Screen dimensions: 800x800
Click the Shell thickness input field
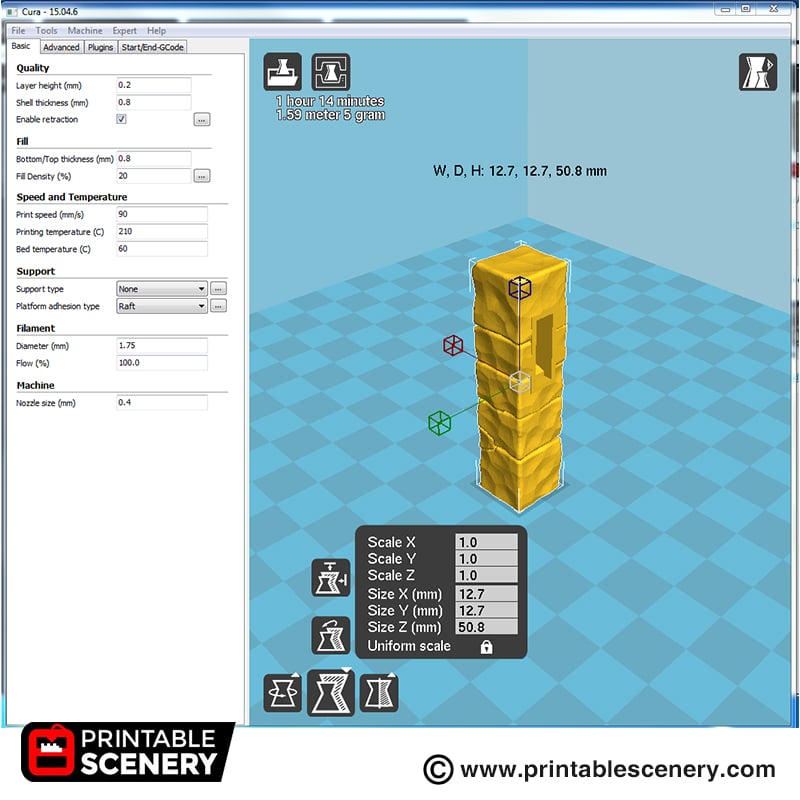click(154, 103)
